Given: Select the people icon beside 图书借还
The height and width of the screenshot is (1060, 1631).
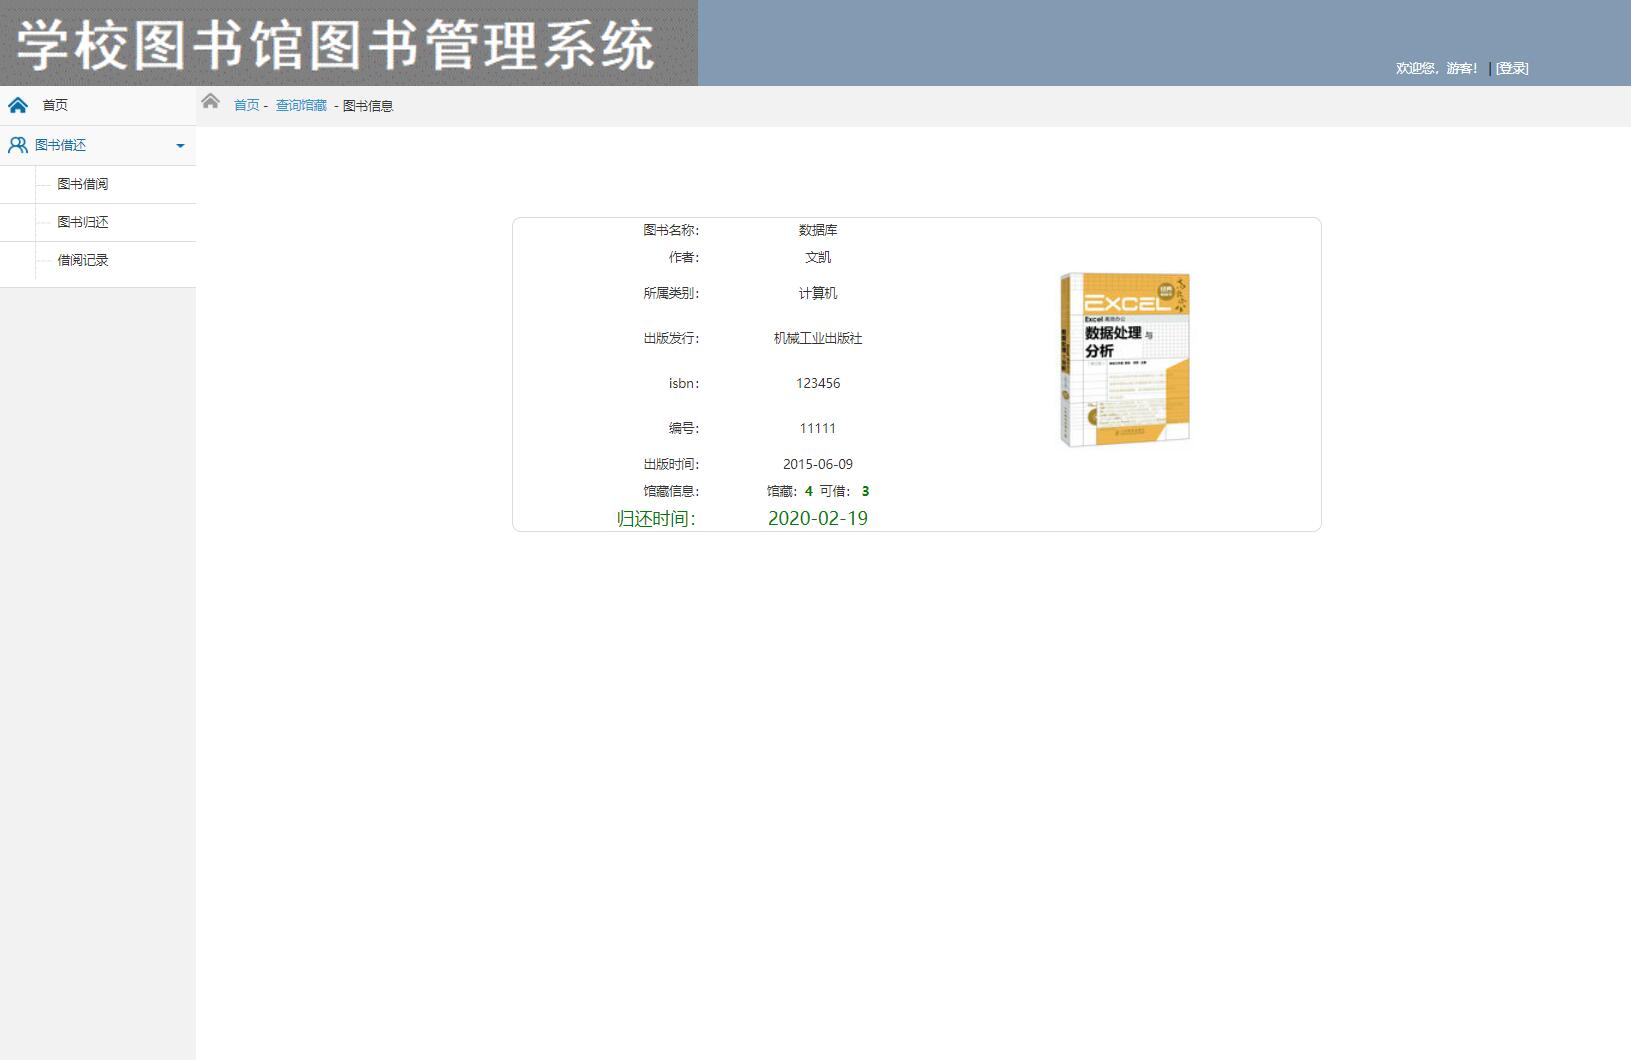Looking at the screenshot, I should click(18, 145).
